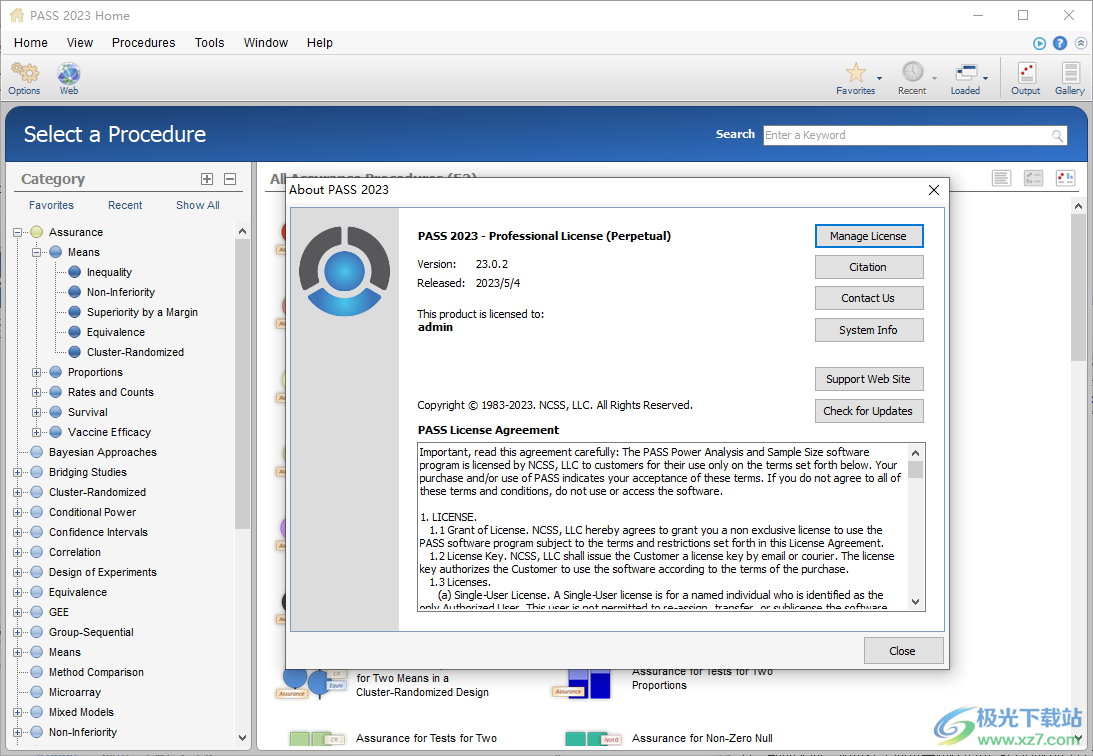Open Assurance for Non-Zero Null procedure
This screenshot has width=1093, height=756.
tap(702, 739)
